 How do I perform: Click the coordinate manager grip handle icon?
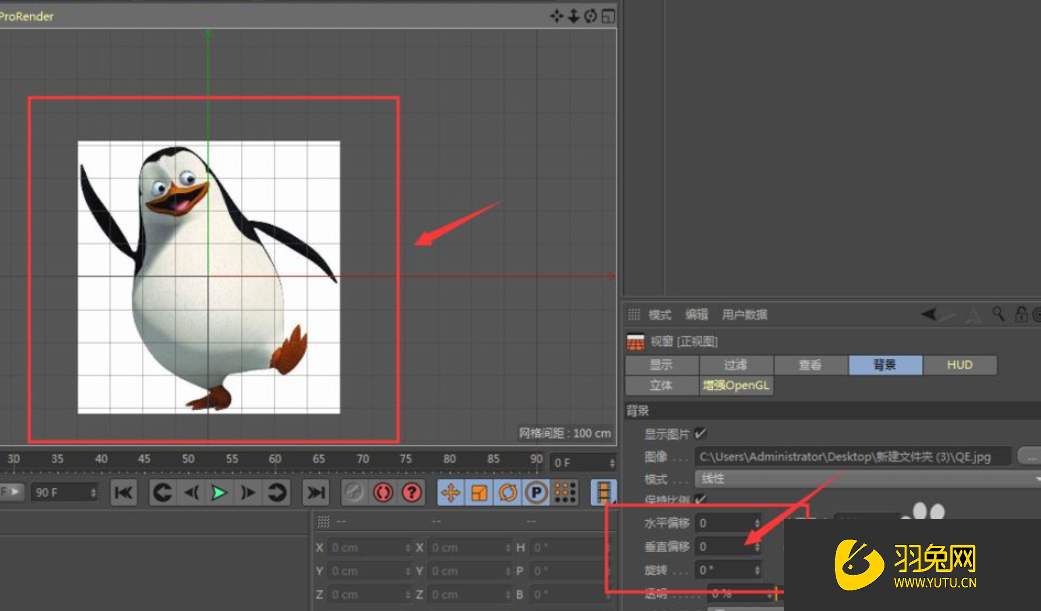click(x=323, y=521)
